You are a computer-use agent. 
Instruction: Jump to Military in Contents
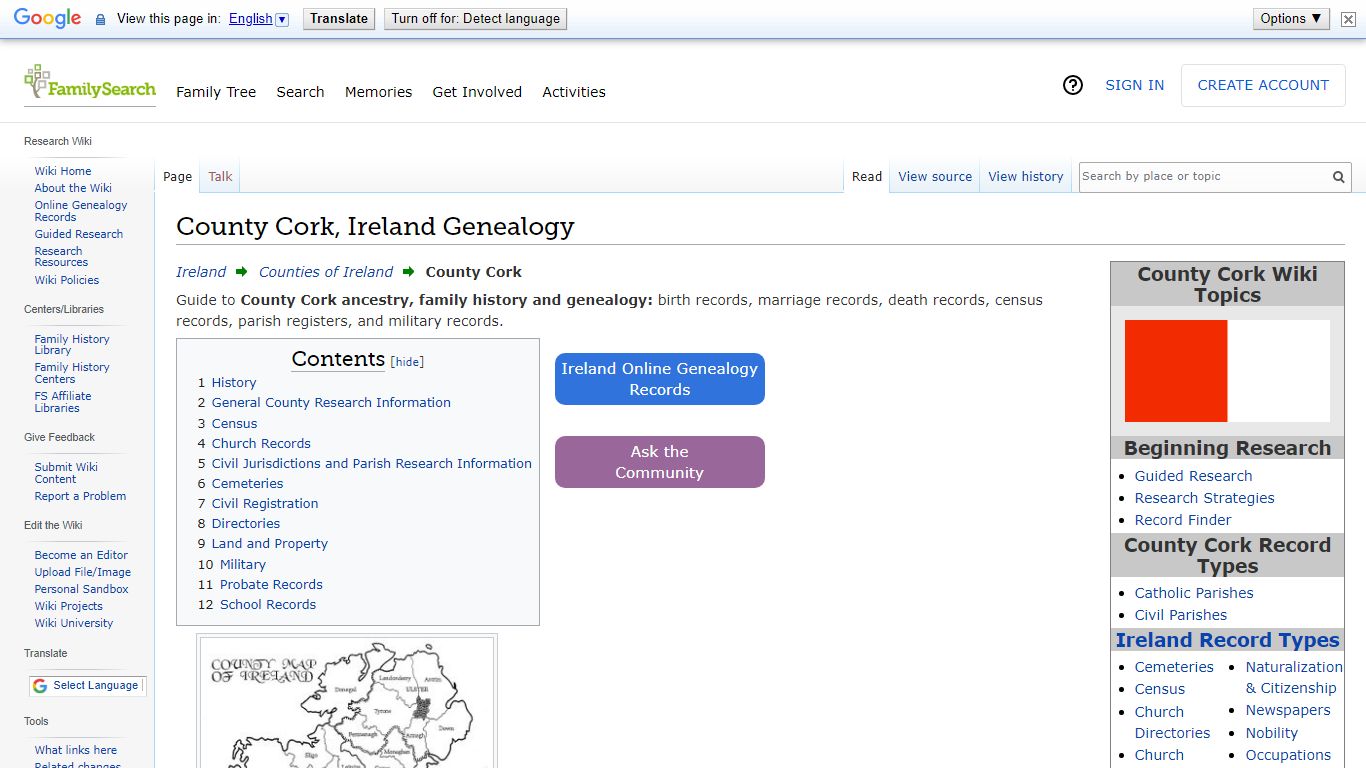pyautogui.click(x=243, y=565)
